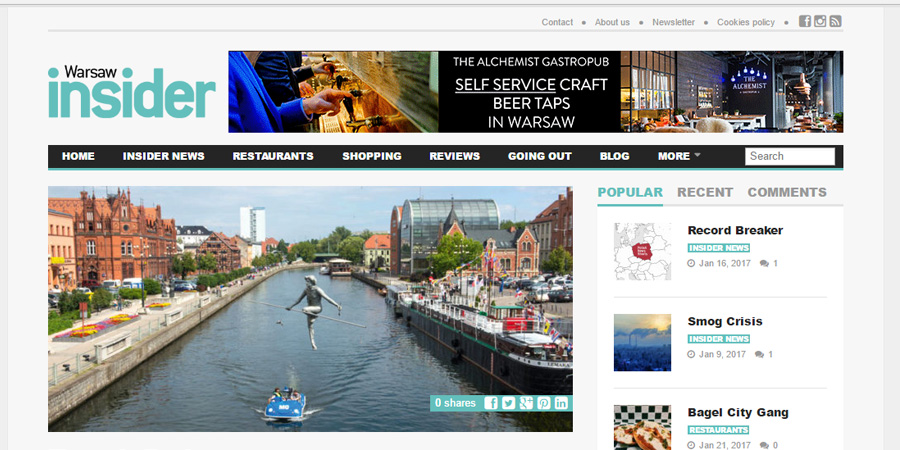The image size is (900, 450).
Task: Switch to the COMMENTS tab
Action: (x=787, y=192)
